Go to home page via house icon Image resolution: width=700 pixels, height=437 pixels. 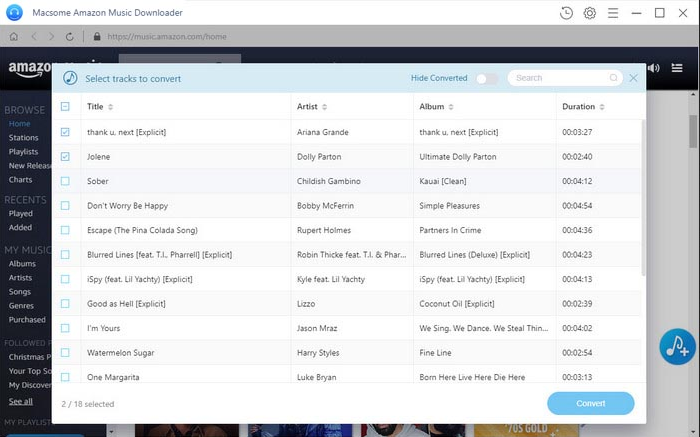coord(14,37)
